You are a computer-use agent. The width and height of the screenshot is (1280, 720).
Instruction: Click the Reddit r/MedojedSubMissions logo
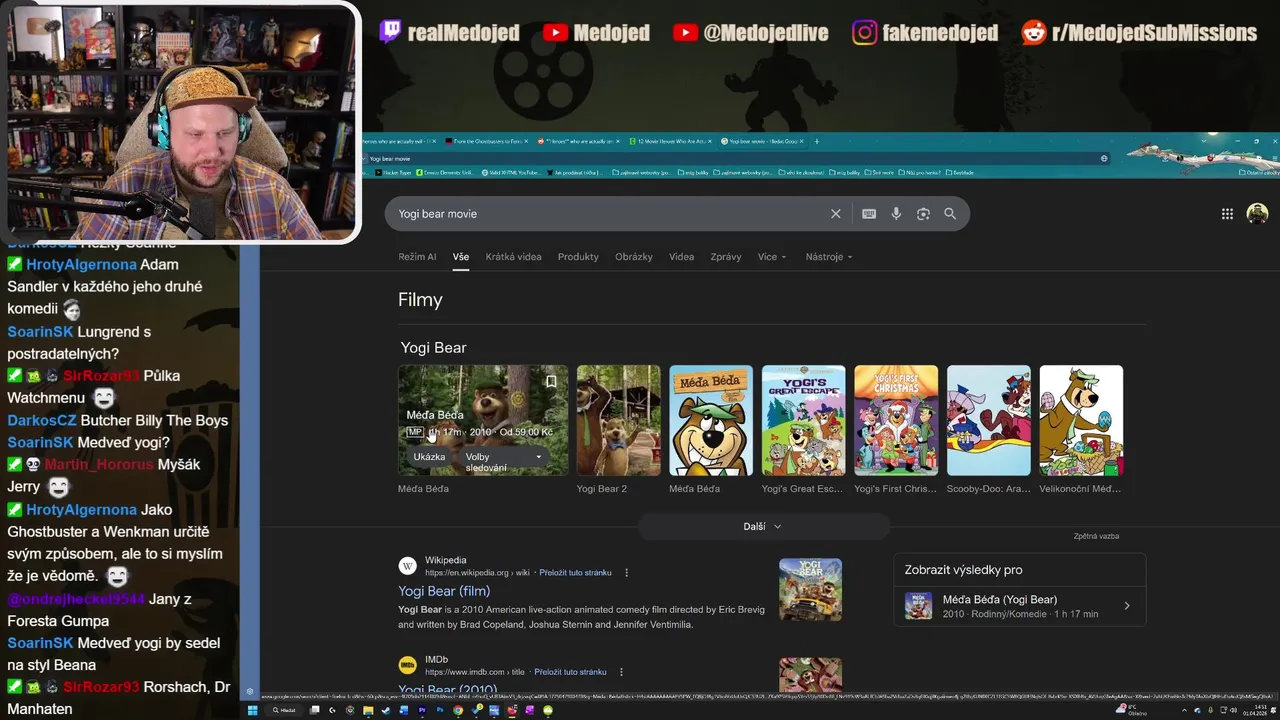pos(1034,32)
